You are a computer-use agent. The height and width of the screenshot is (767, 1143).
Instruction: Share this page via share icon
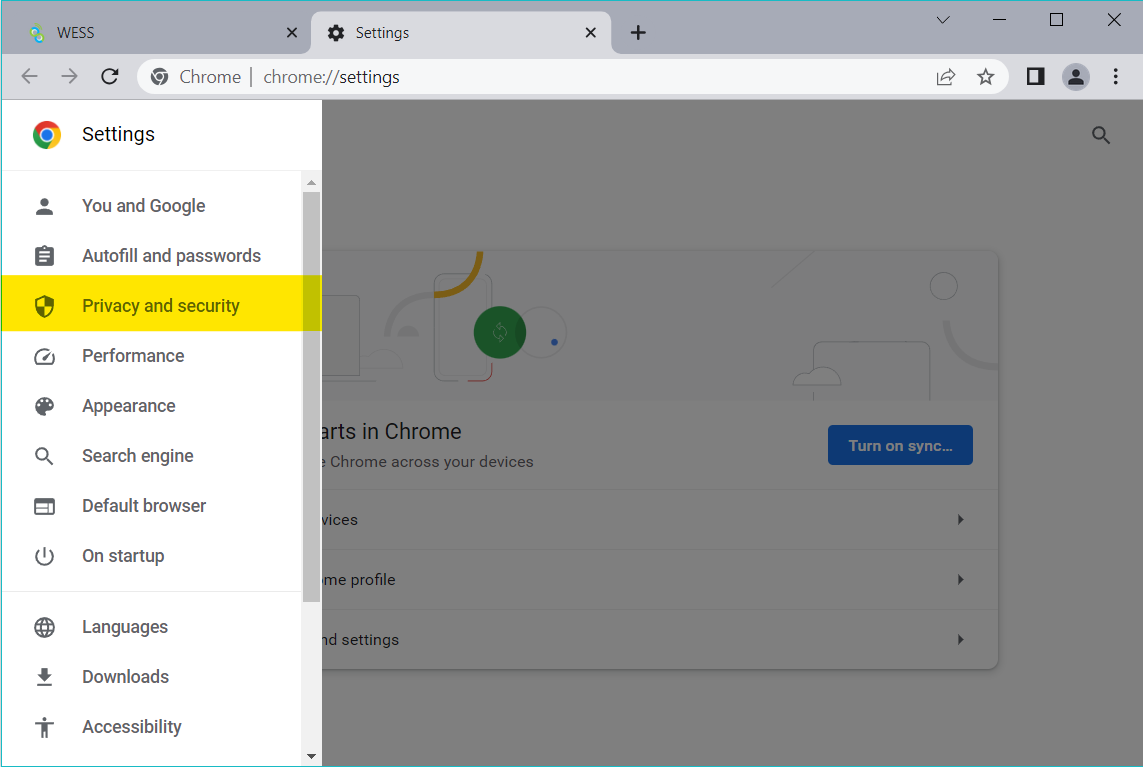pyautogui.click(x=945, y=77)
